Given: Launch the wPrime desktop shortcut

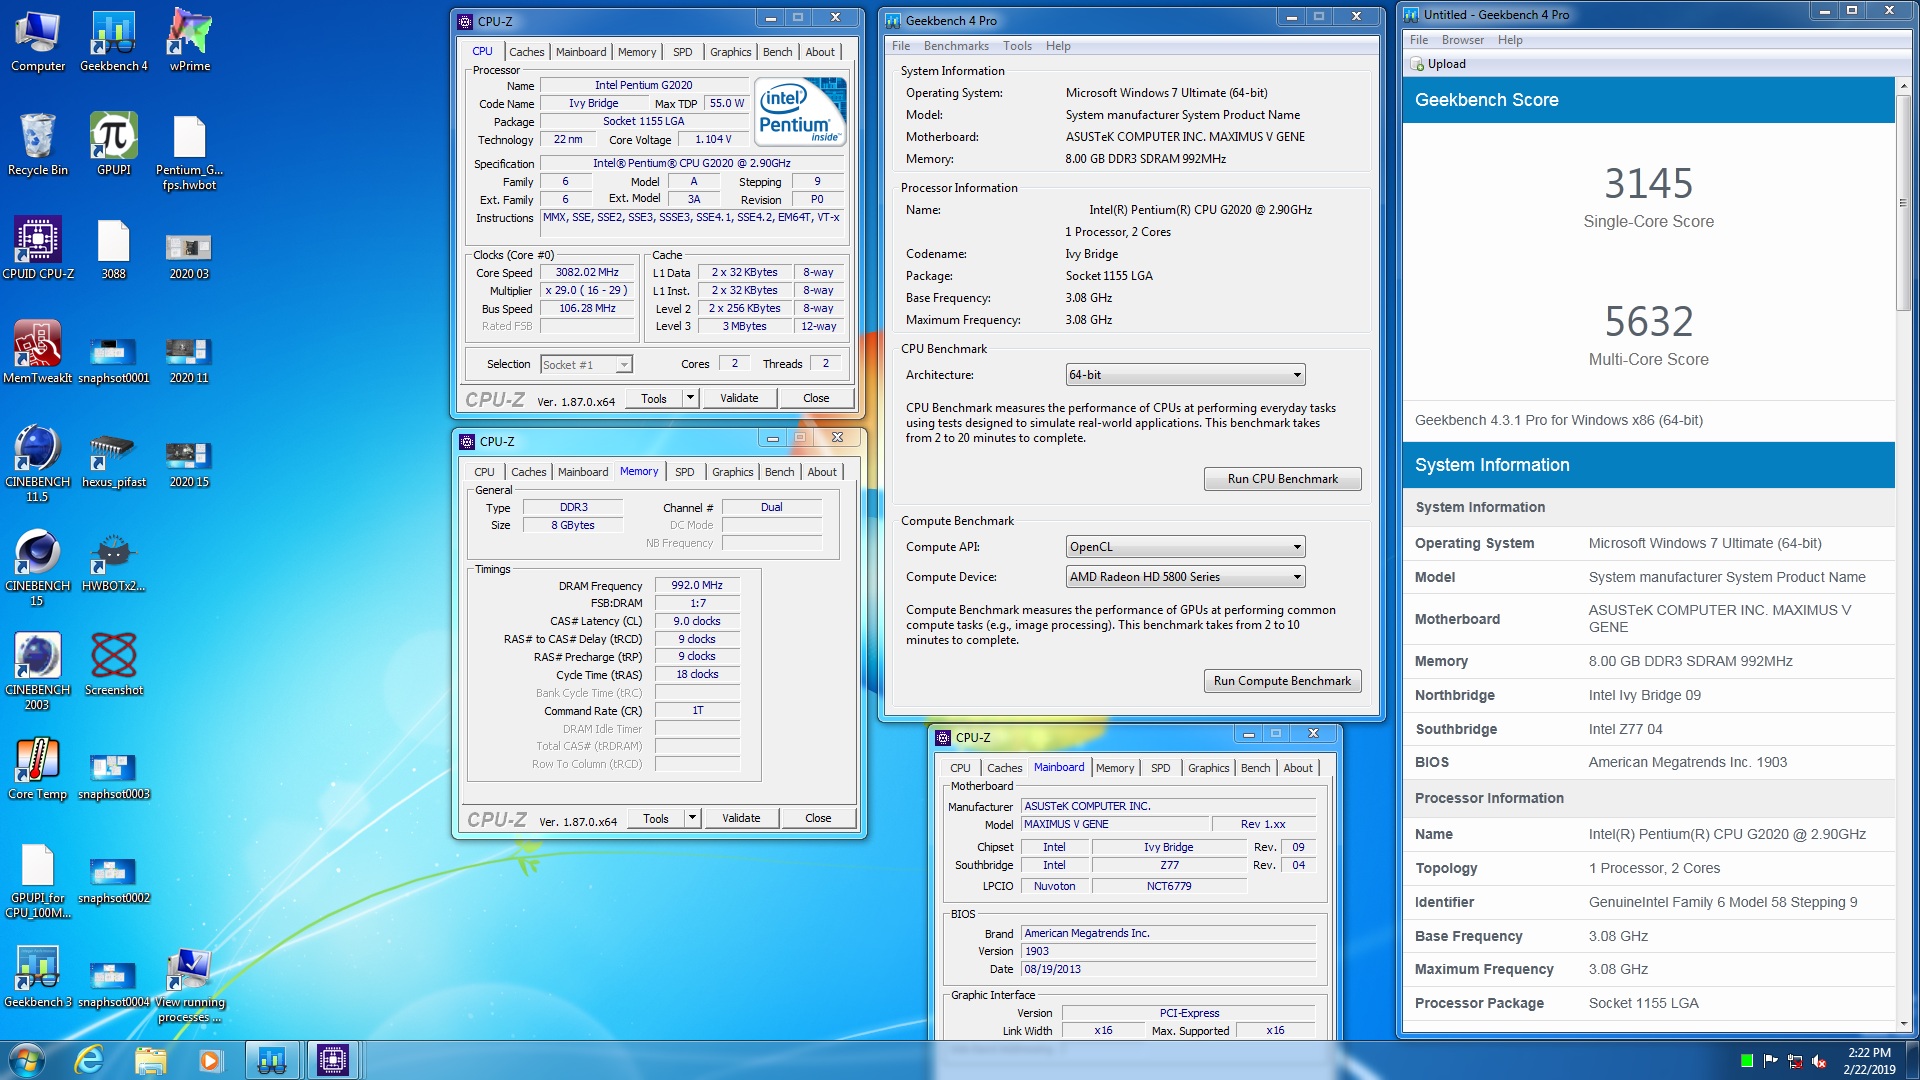Looking at the screenshot, I should click(190, 42).
